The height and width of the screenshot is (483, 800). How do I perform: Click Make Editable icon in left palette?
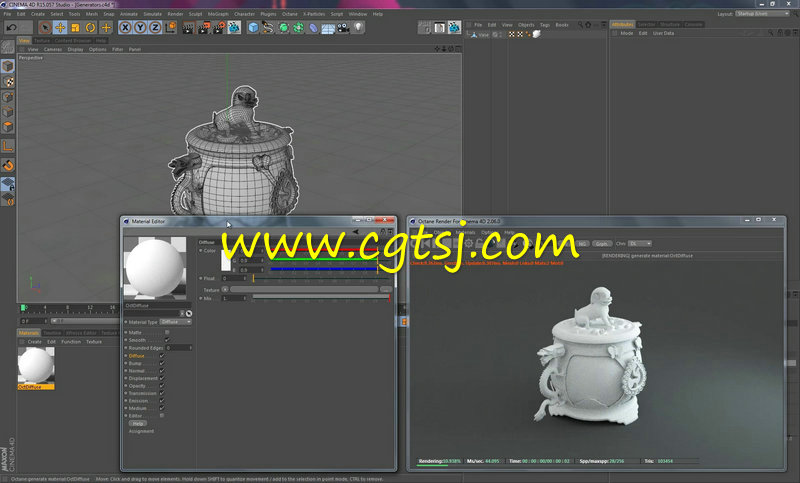point(8,47)
